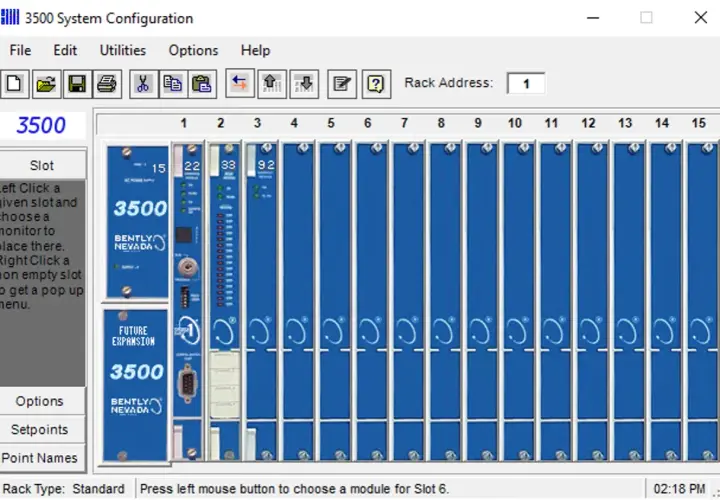Open the Edit menu

coord(65,50)
